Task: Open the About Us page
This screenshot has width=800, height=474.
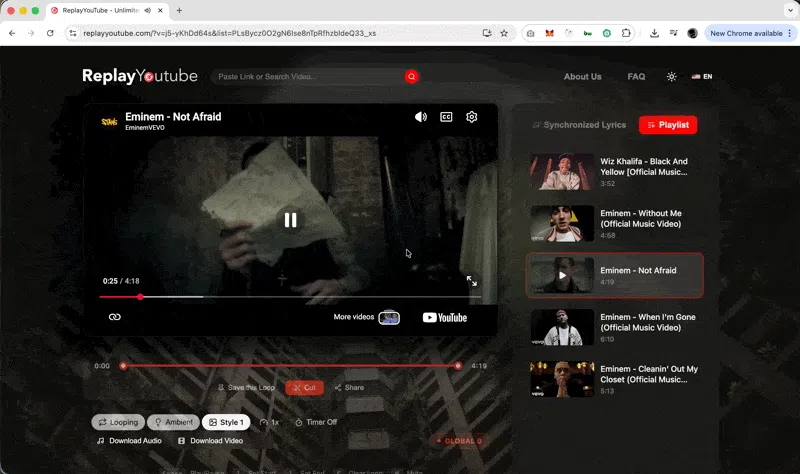Action: [x=582, y=77]
